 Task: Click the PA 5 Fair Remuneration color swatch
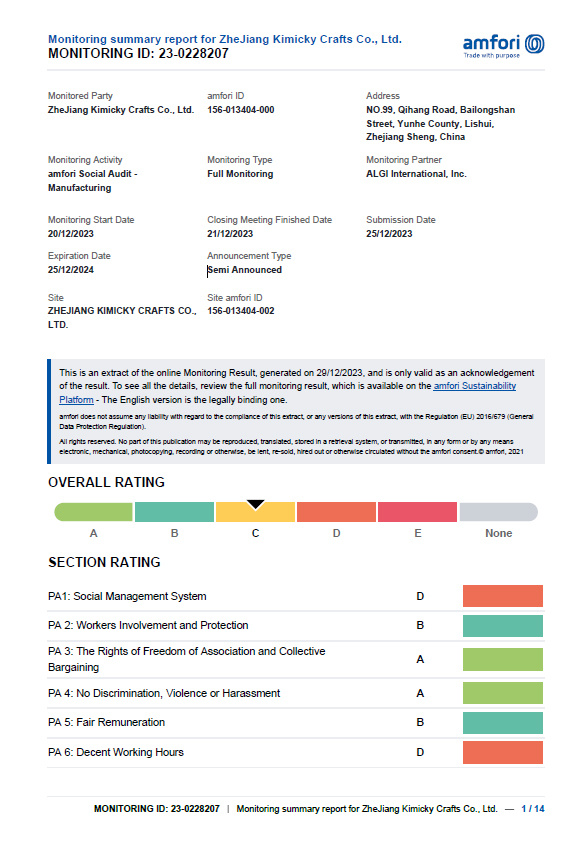pos(503,723)
